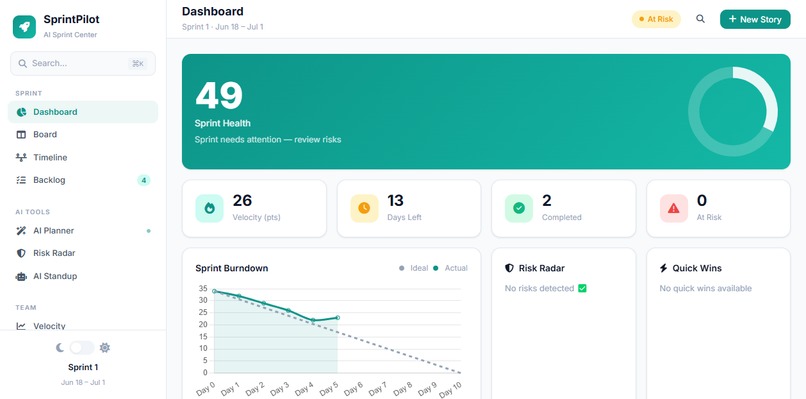Click the checkmark icon on the Completed card
The image size is (806, 399).
(519, 208)
